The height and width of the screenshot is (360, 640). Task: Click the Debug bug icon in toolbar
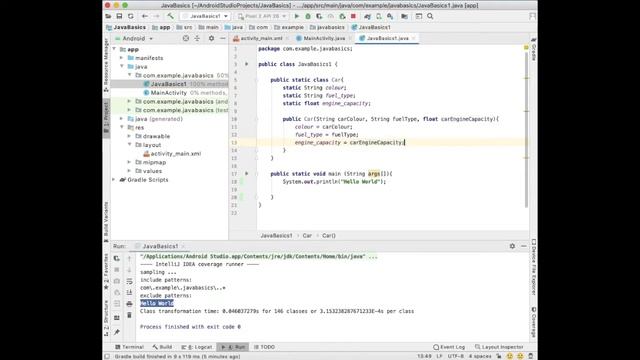[x=308, y=16]
